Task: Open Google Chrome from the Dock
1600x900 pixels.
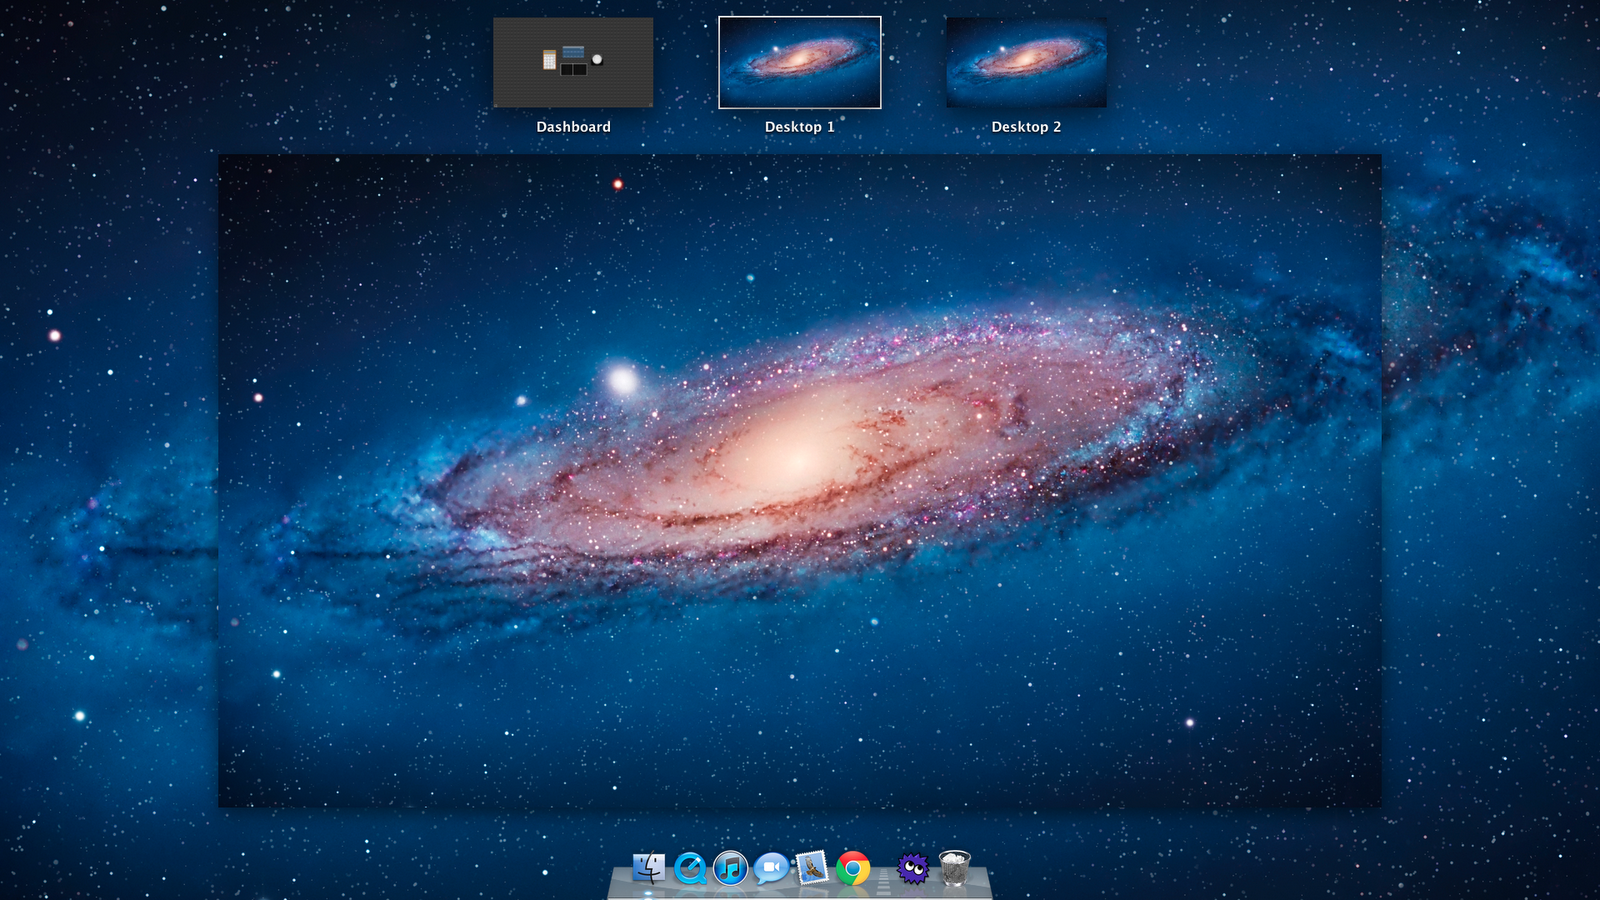Action: click(x=853, y=868)
